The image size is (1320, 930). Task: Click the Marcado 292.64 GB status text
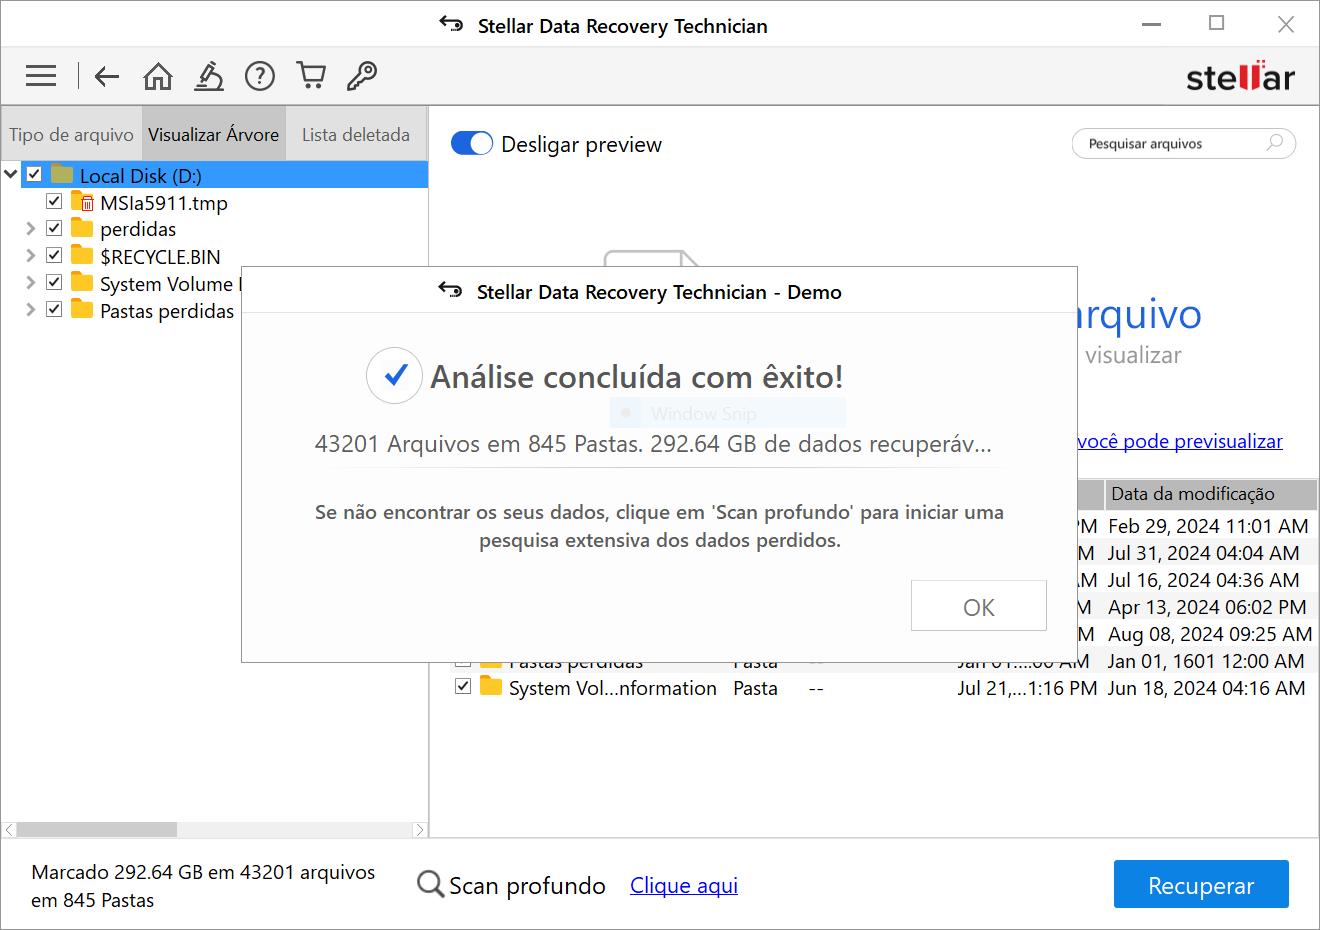pyautogui.click(x=203, y=886)
